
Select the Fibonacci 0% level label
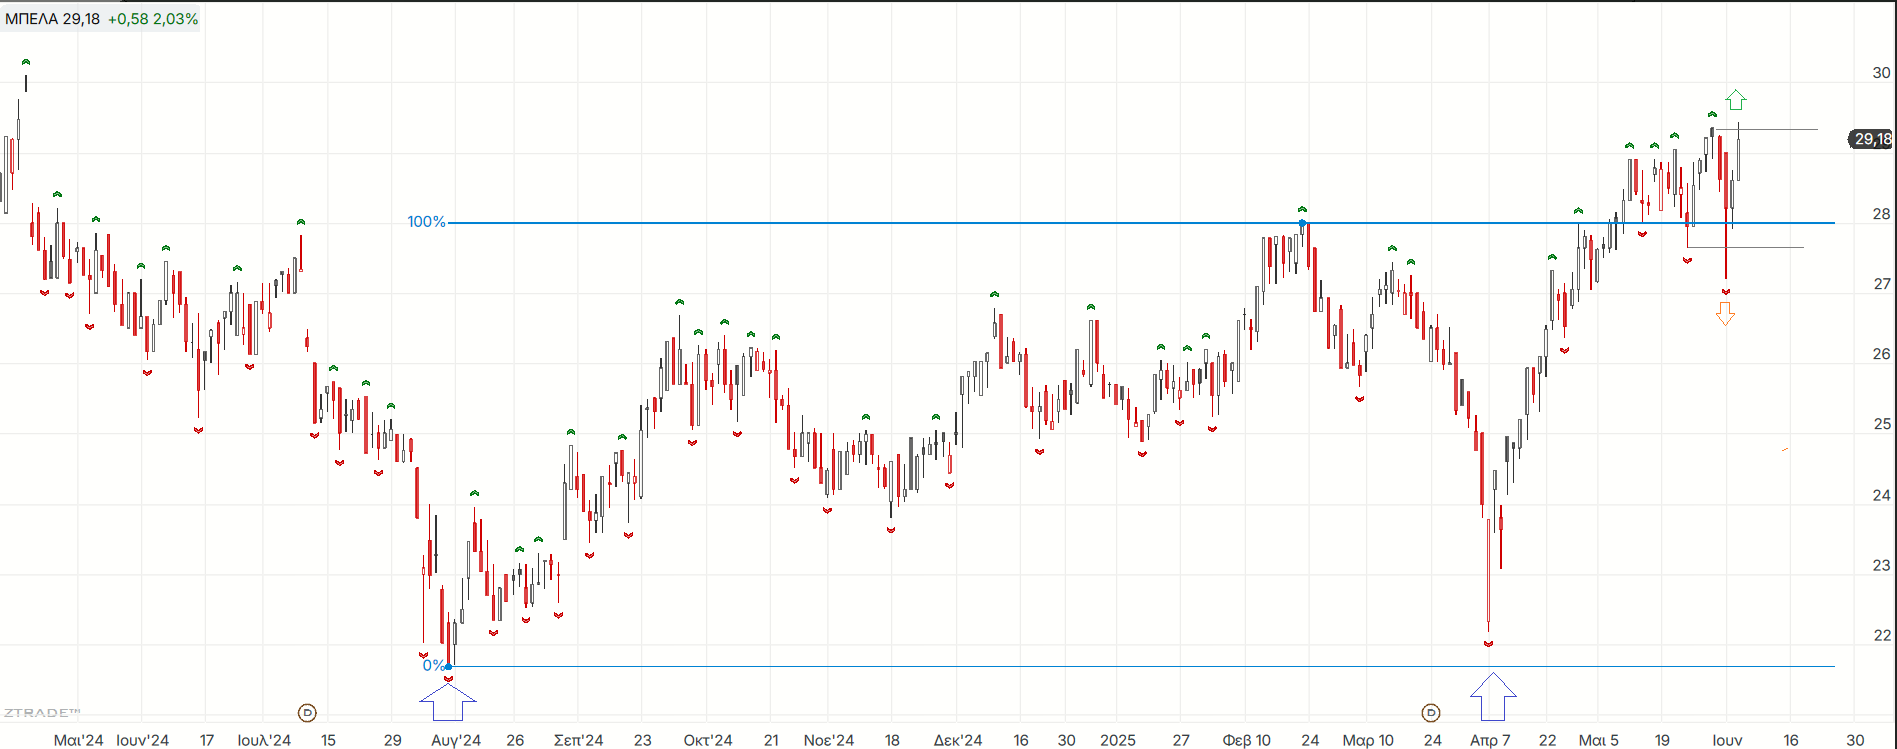coord(434,665)
